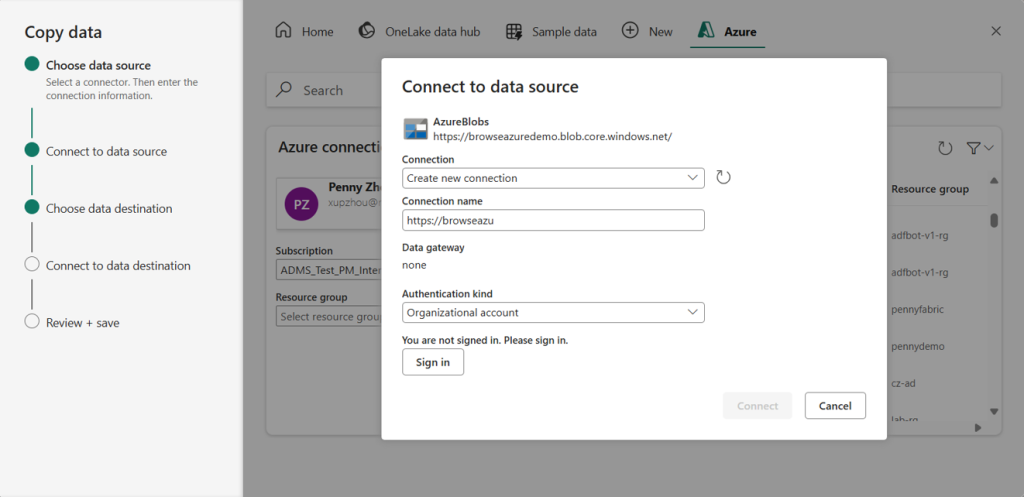Click the AzureBlobs connector icon

coord(415,129)
